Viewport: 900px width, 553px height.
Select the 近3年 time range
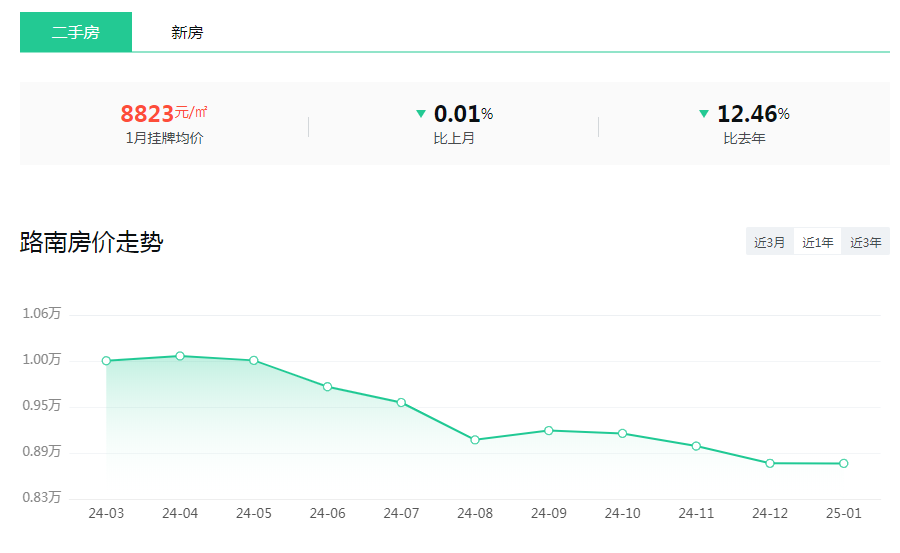tap(865, 242)
